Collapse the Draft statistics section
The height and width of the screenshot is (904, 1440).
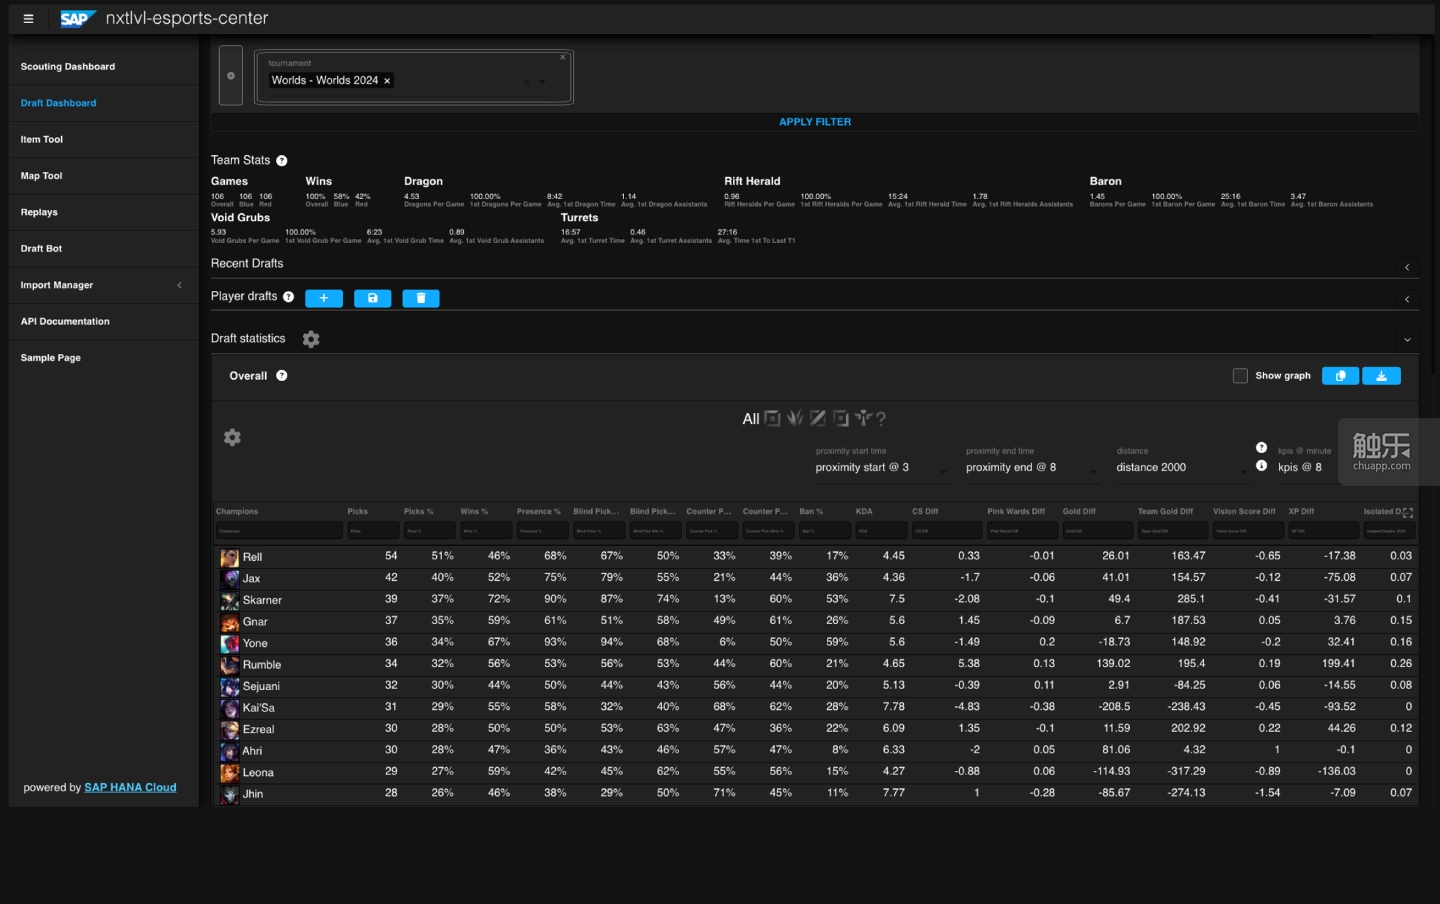coord(1407,340)
